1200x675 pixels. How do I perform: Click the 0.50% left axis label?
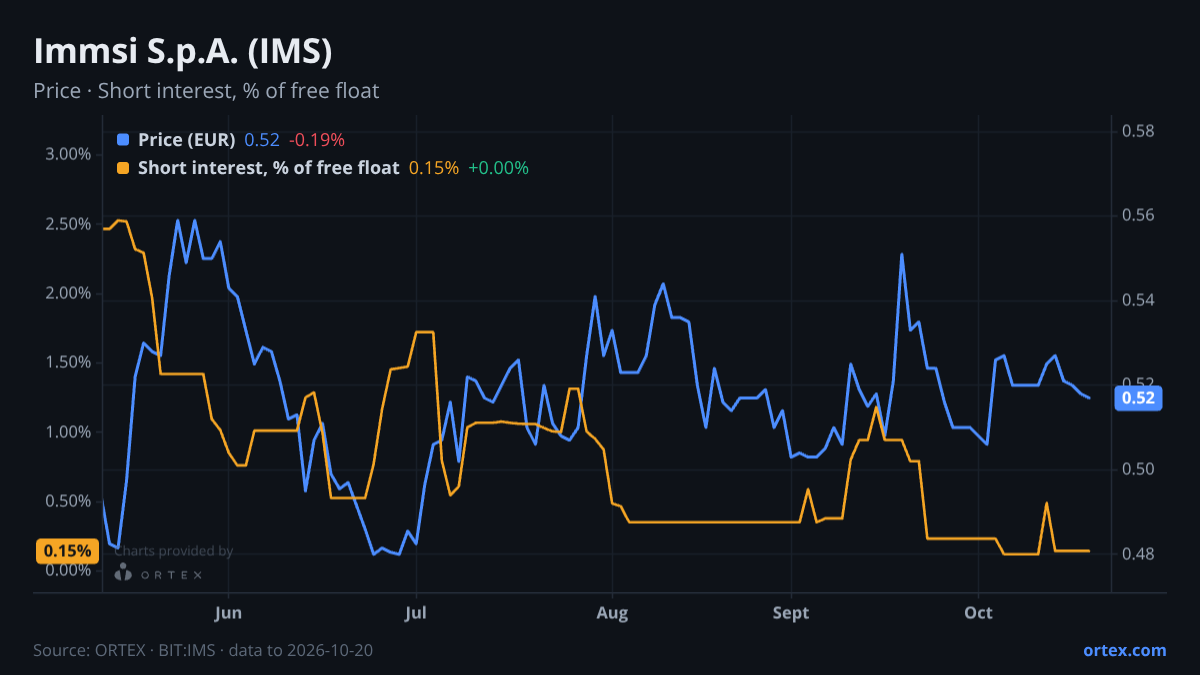[x=69, y=501]
